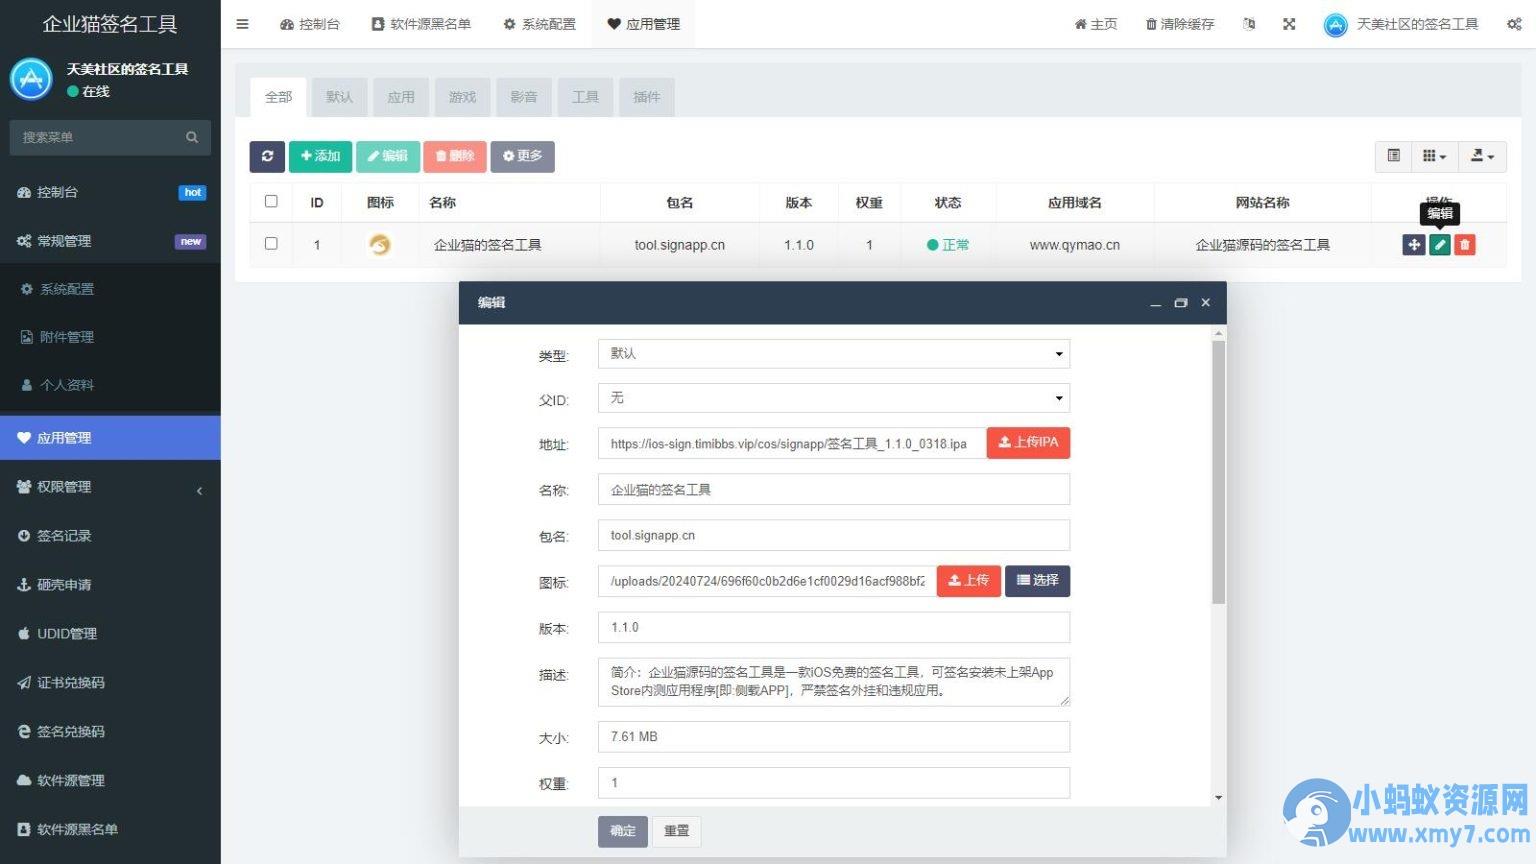Viewport: 1536px width, 864px height.
Task: Minimize the edit dialog
Action: pyautogui.click(x=1156, y=303)
